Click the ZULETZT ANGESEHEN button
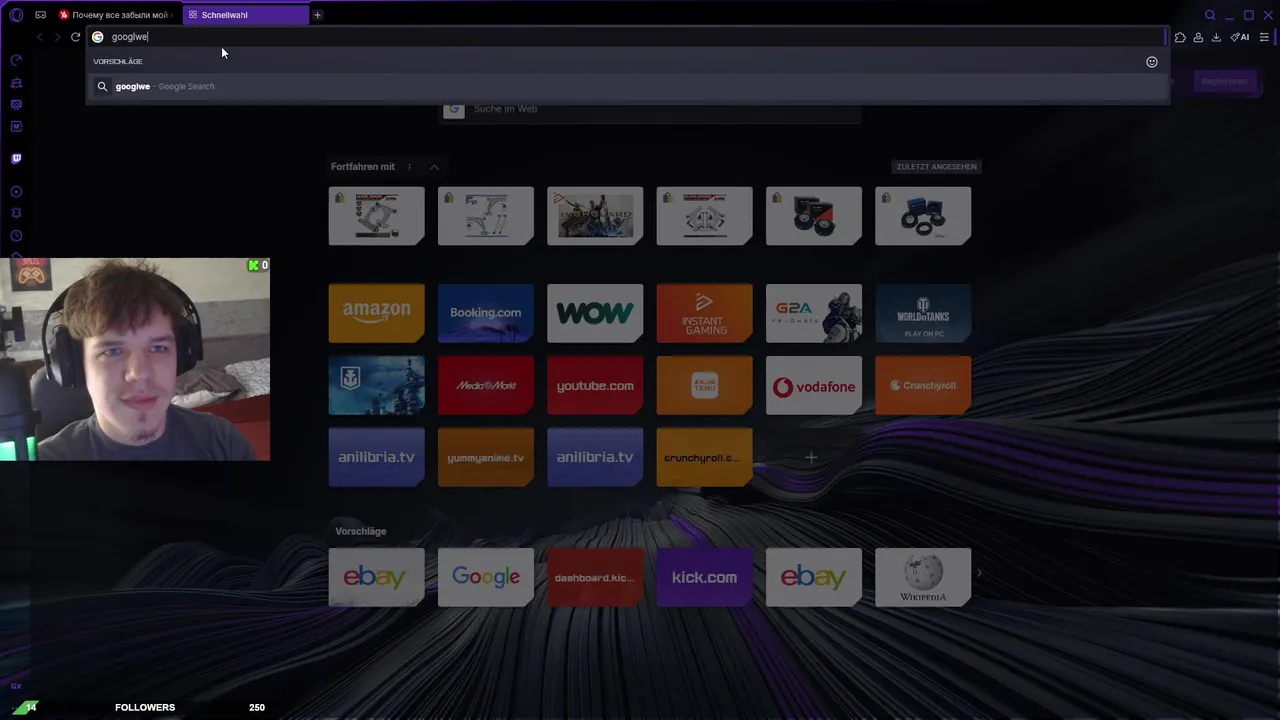This screenshot has height=720, width=1280. (x=936, y=167)
